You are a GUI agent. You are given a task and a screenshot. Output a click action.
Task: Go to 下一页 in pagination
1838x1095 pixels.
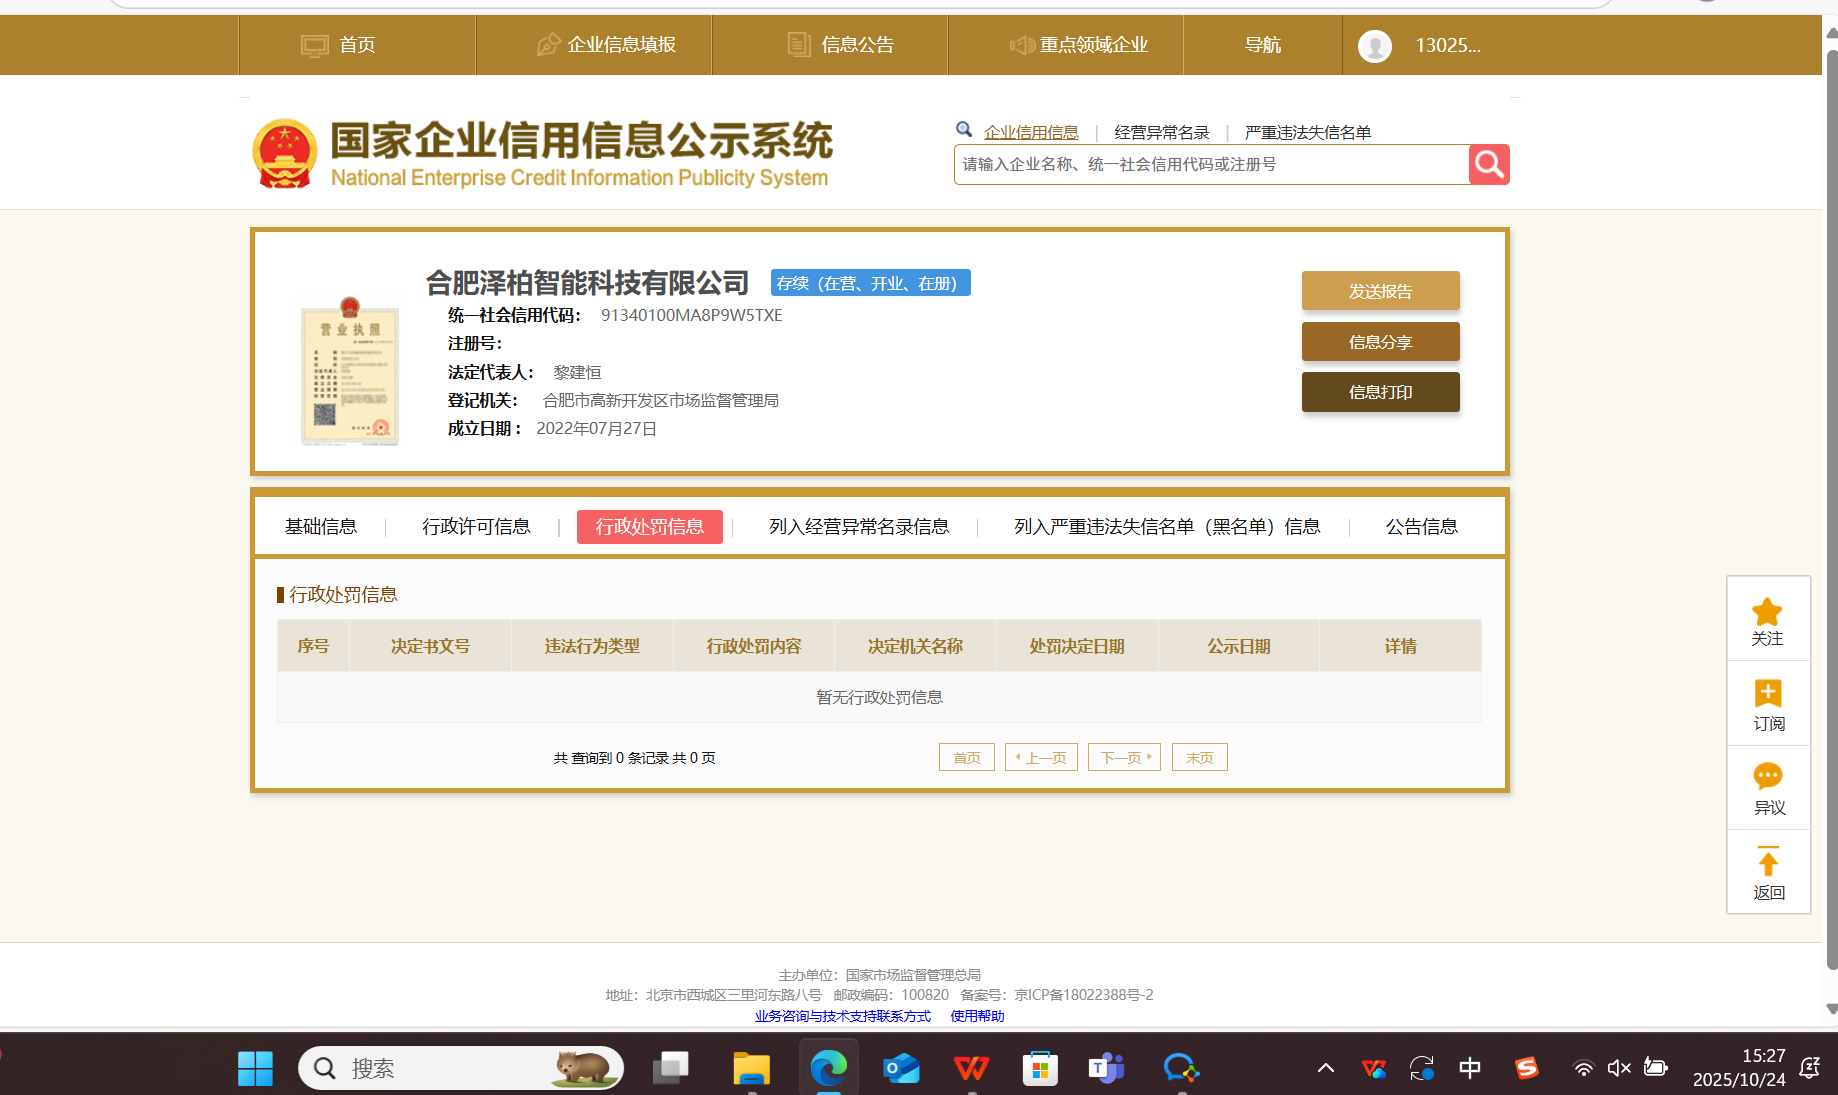click(1125, 758)
